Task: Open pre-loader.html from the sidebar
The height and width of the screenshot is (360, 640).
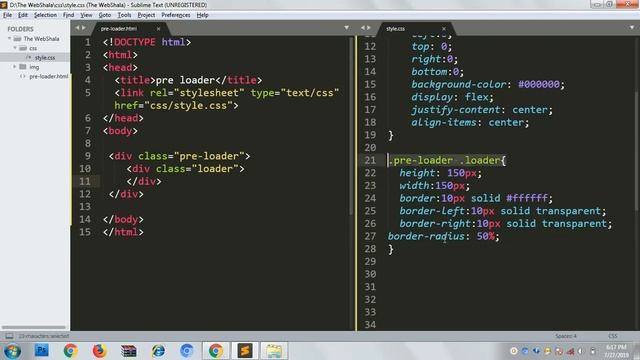Action: tap(49, 76)
